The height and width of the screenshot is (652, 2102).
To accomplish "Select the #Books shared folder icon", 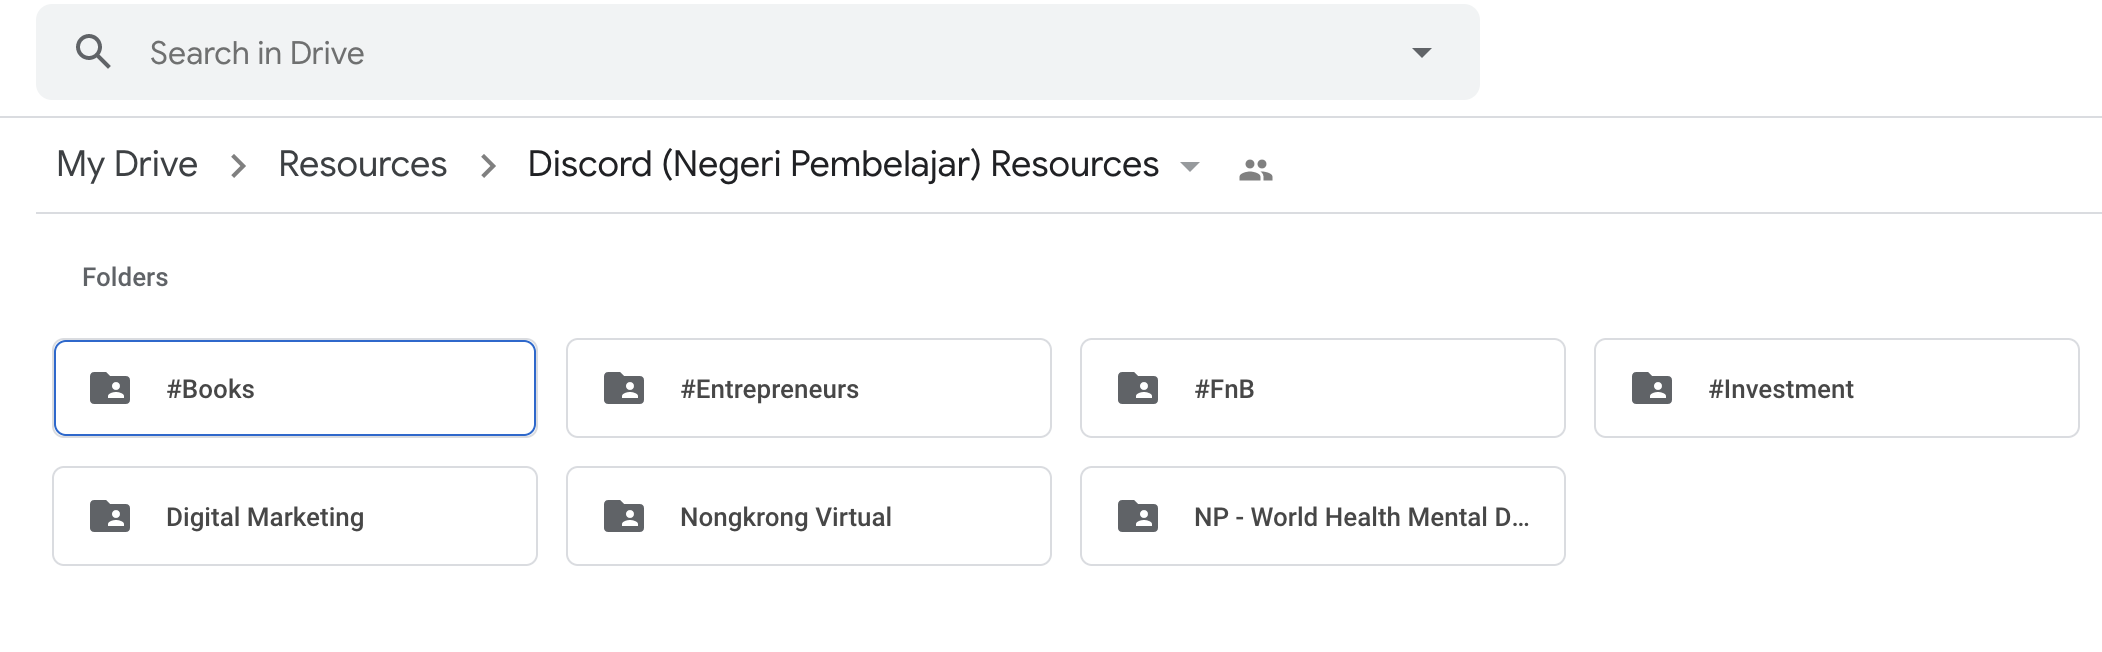I will coord(110,388).
